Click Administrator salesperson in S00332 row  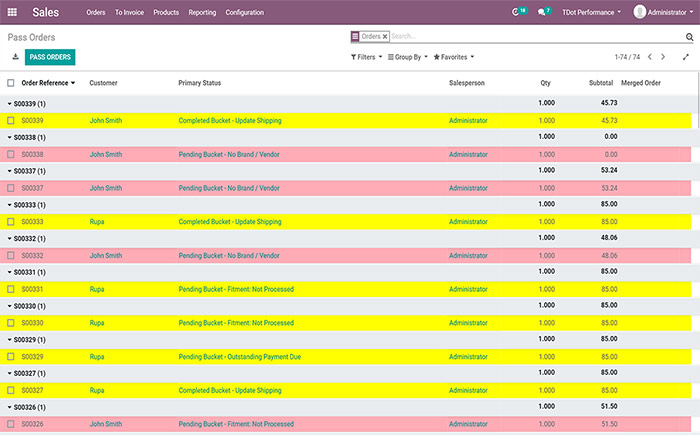tap(468, 255)
